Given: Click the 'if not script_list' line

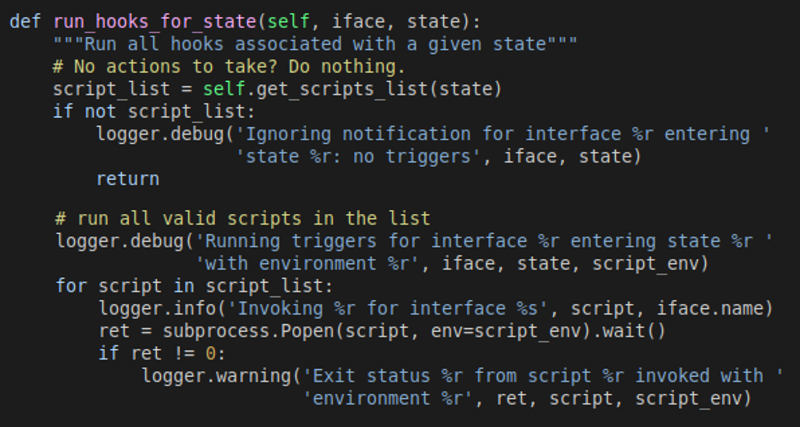Looking at the screenshot, I should click(x=155, y=111).
